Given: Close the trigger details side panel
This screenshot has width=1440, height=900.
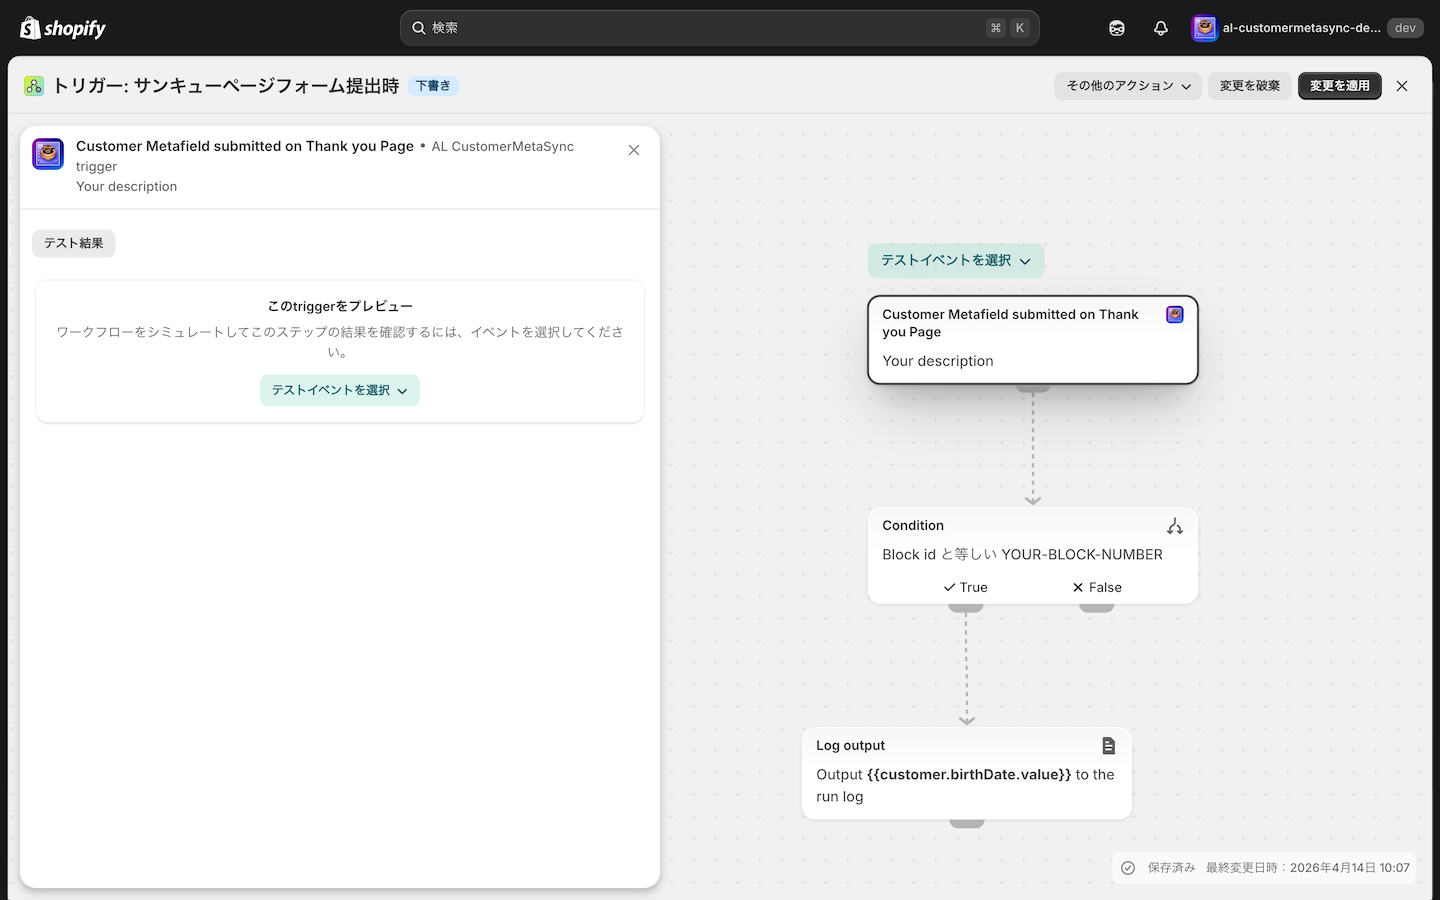Looking at the screenshot, I should tap(634, 150).
